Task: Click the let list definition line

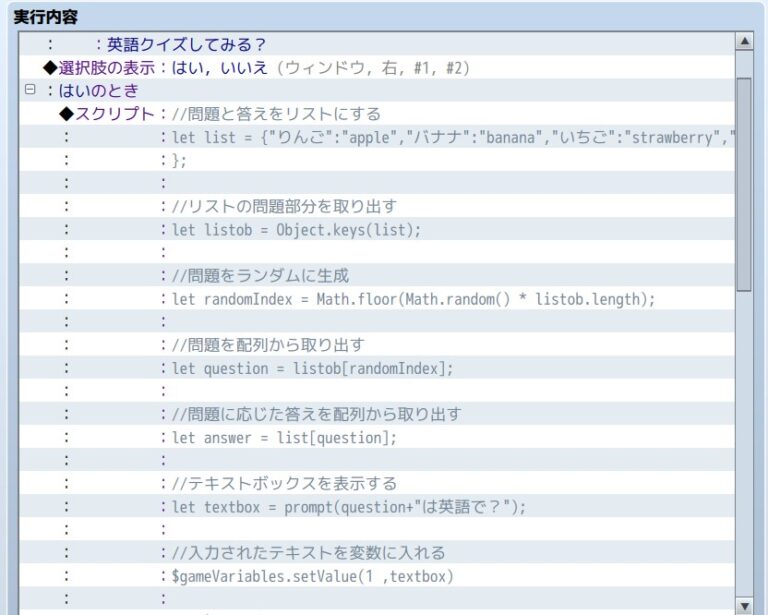Action: (x=452, y=137)
